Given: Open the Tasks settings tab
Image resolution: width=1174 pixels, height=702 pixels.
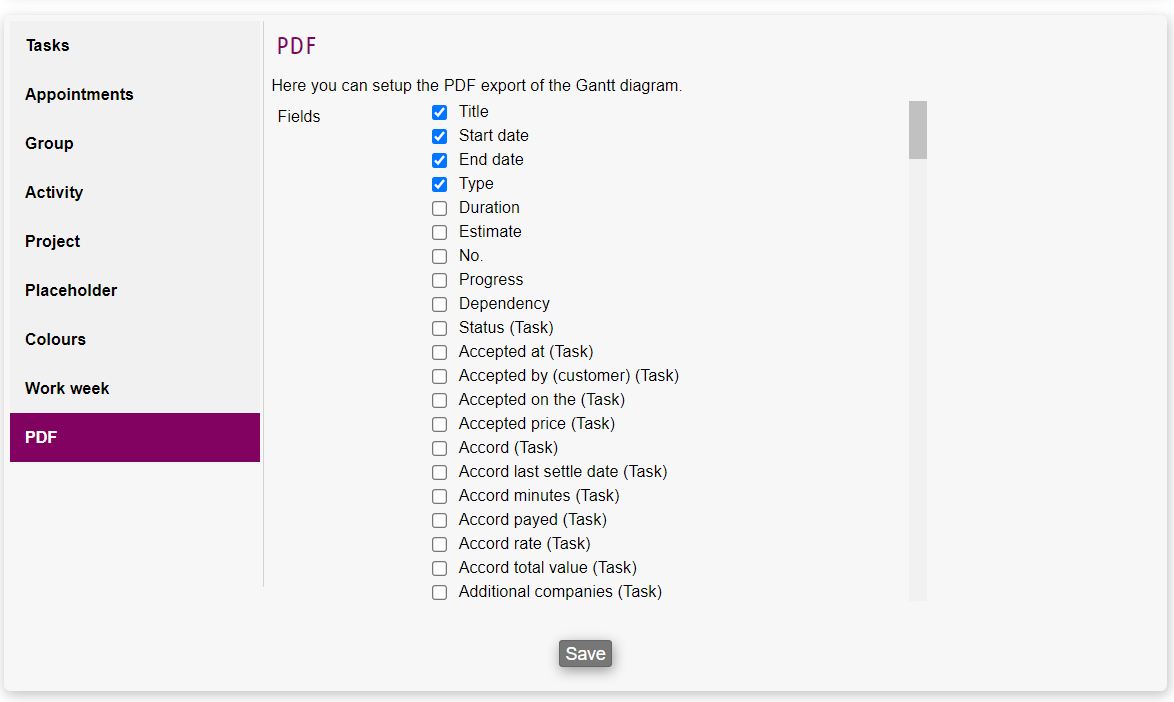Looking at the screenshot, I should click(135, 46).
